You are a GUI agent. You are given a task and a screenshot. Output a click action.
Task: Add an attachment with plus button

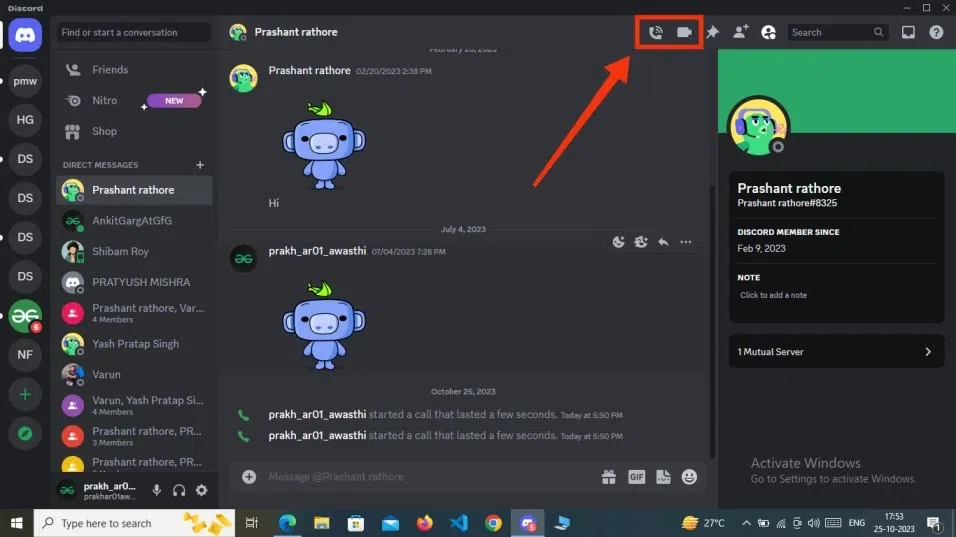(x=249, y=477)
